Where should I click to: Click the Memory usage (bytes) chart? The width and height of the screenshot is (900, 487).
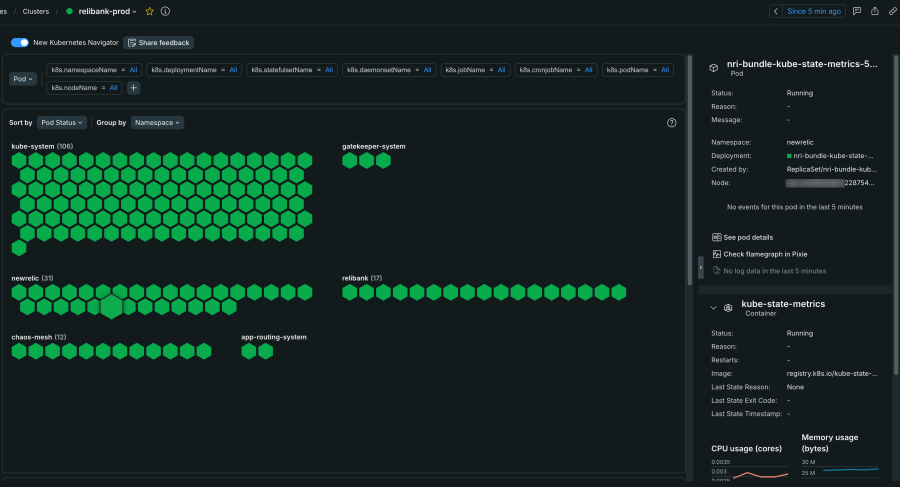click(x=840, y=470)
